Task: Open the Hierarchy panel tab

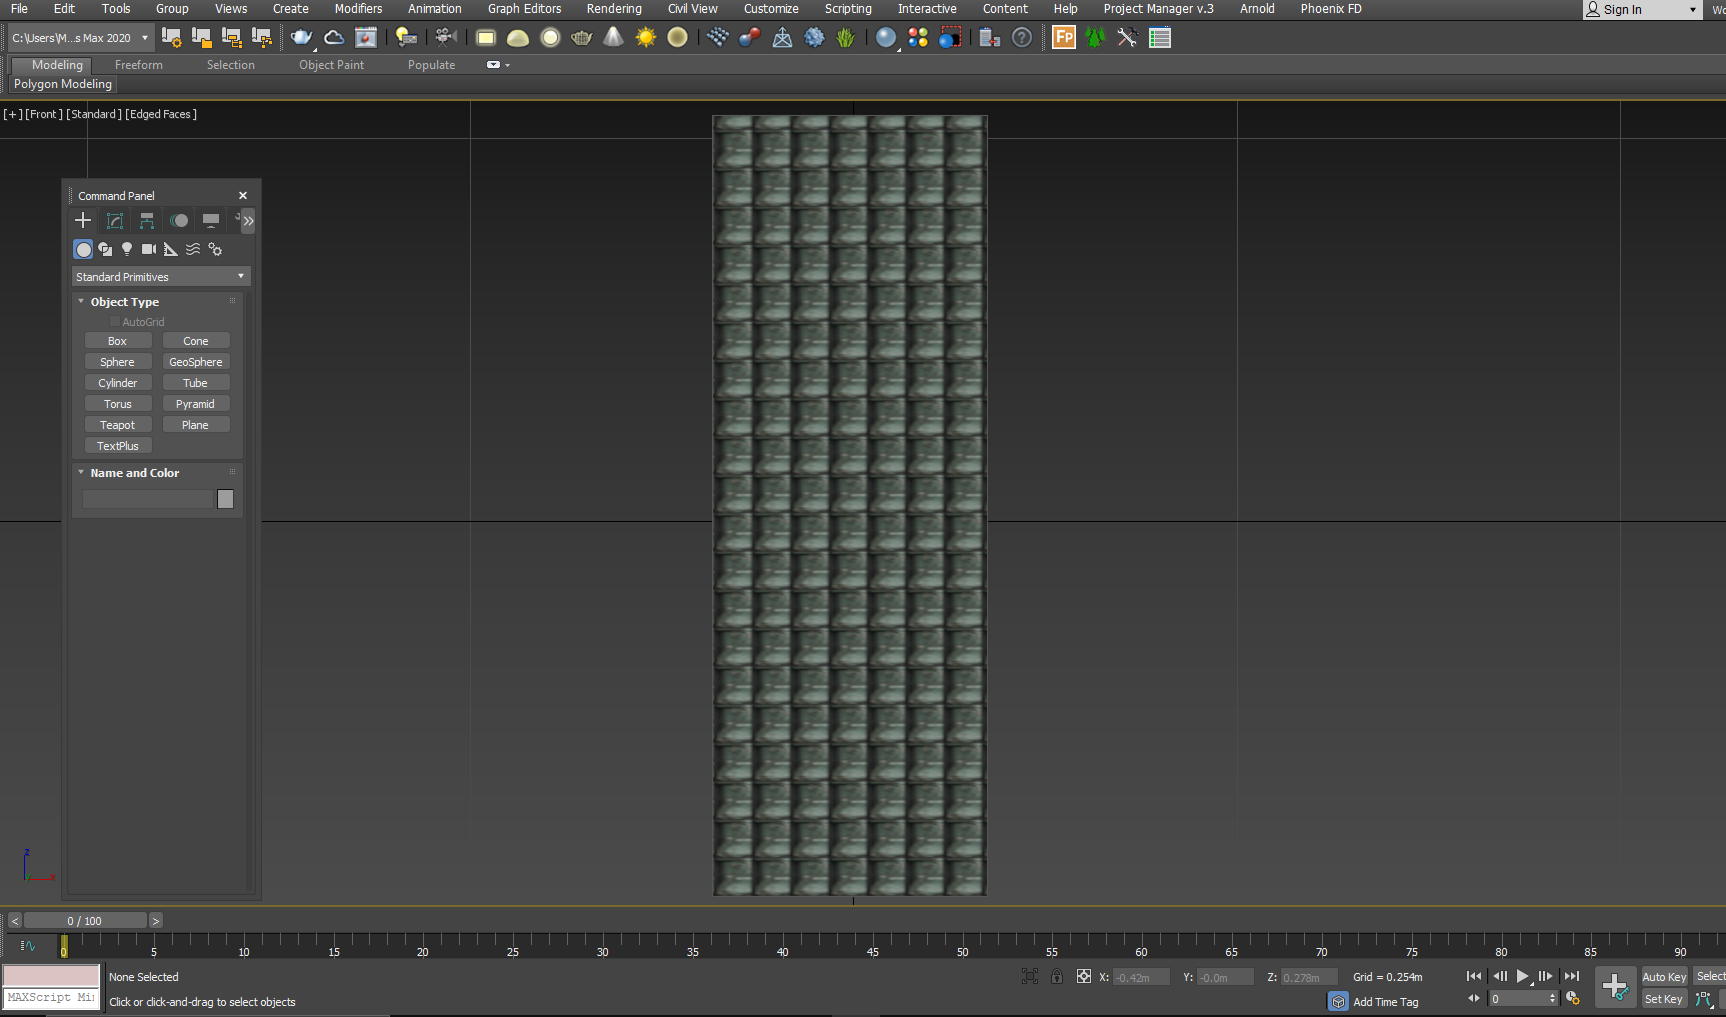Action: pos(146,220)
